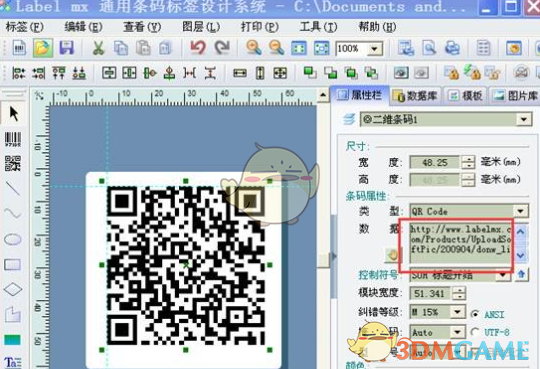Open the object selector 二维条码1 dropdown
Viewport: 540px width, 369px height.
pos(524,120)
